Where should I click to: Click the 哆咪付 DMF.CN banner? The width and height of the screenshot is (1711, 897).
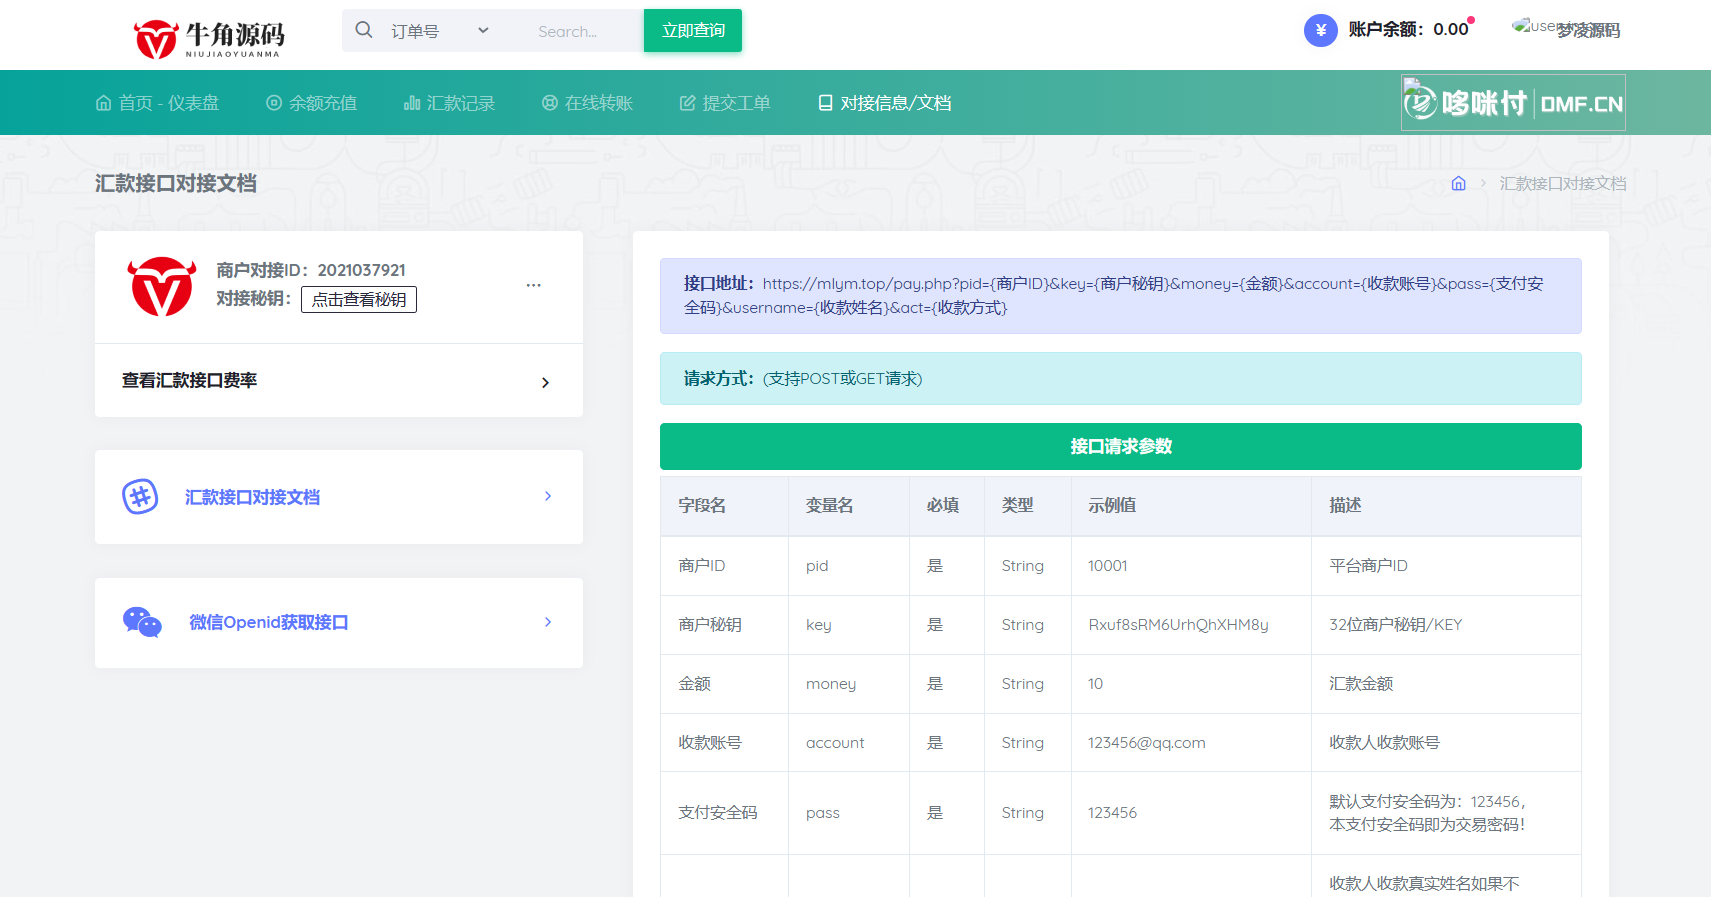pos(1513,102)
